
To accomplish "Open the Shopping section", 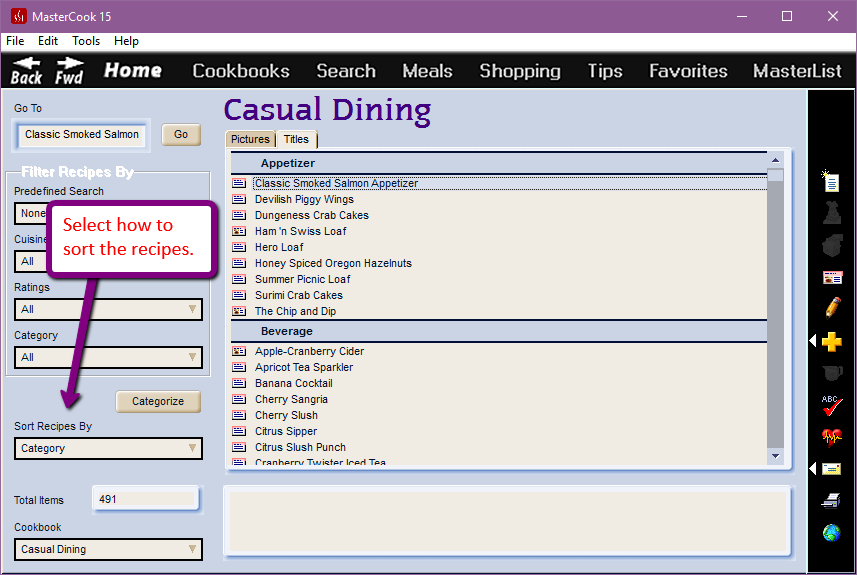I will pyautogui.click(x=520, y=71).
